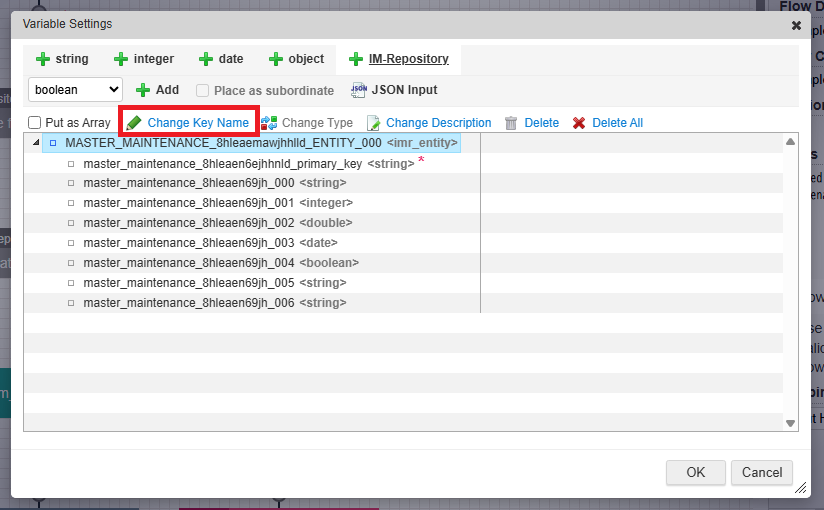Viewport: 824px width, 510px height.
Task: Close the Variable Settings dialog
Action: pyautogui.click(x=796, y=25)
